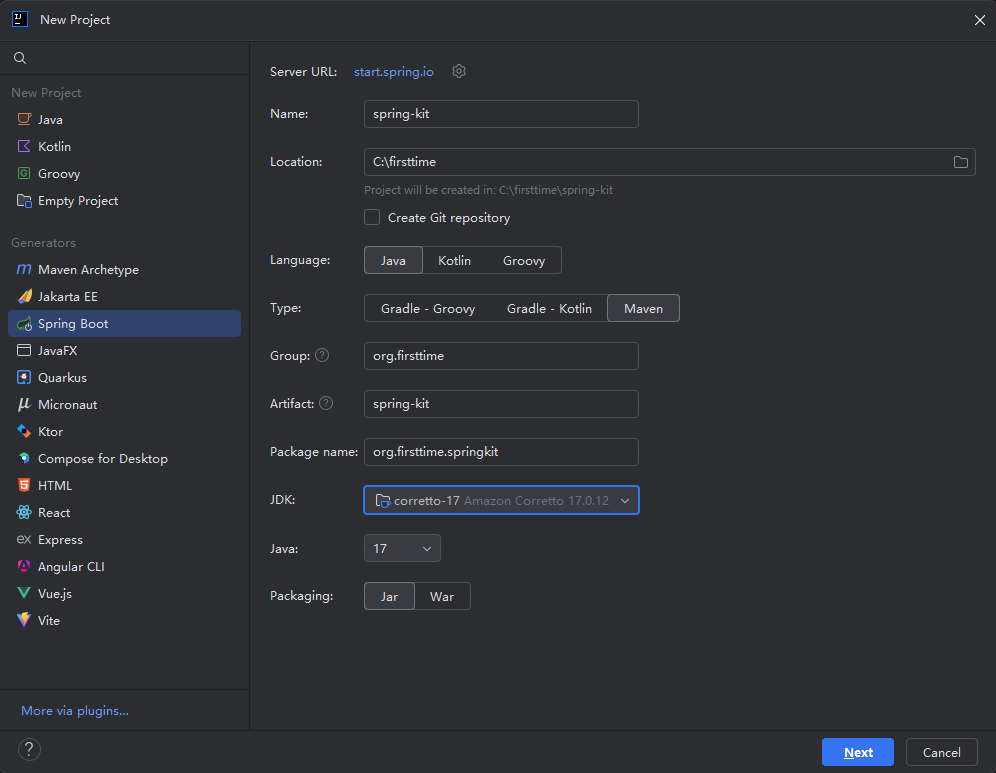Click the Jakarta EE sail icon
996x773 pixels.
(x=24, y=297)
